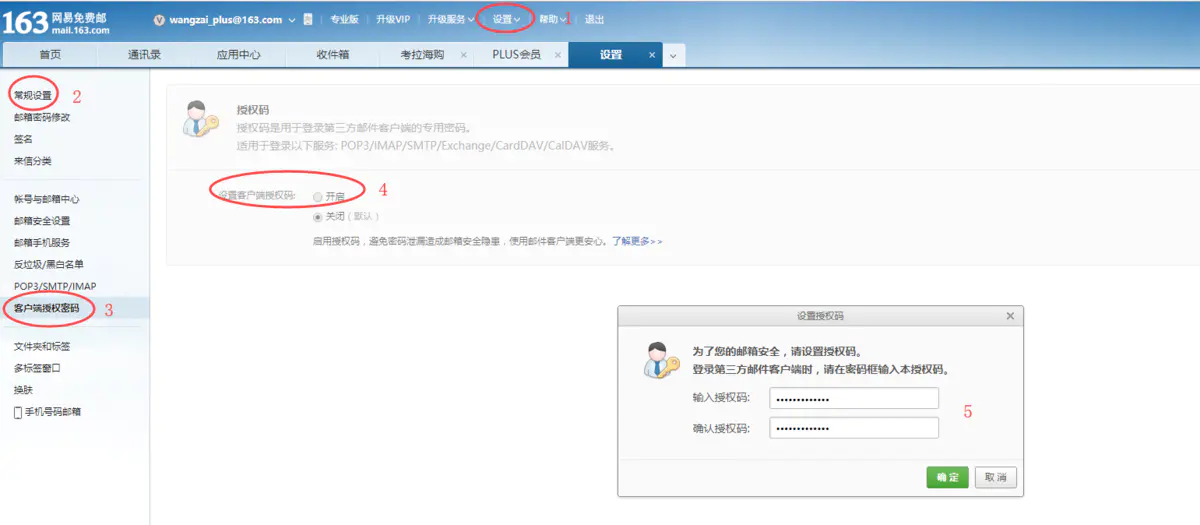1200x525 pixels.
Task: Select 客户端授权密码 in the sidebar
Action: coord(46,308)
